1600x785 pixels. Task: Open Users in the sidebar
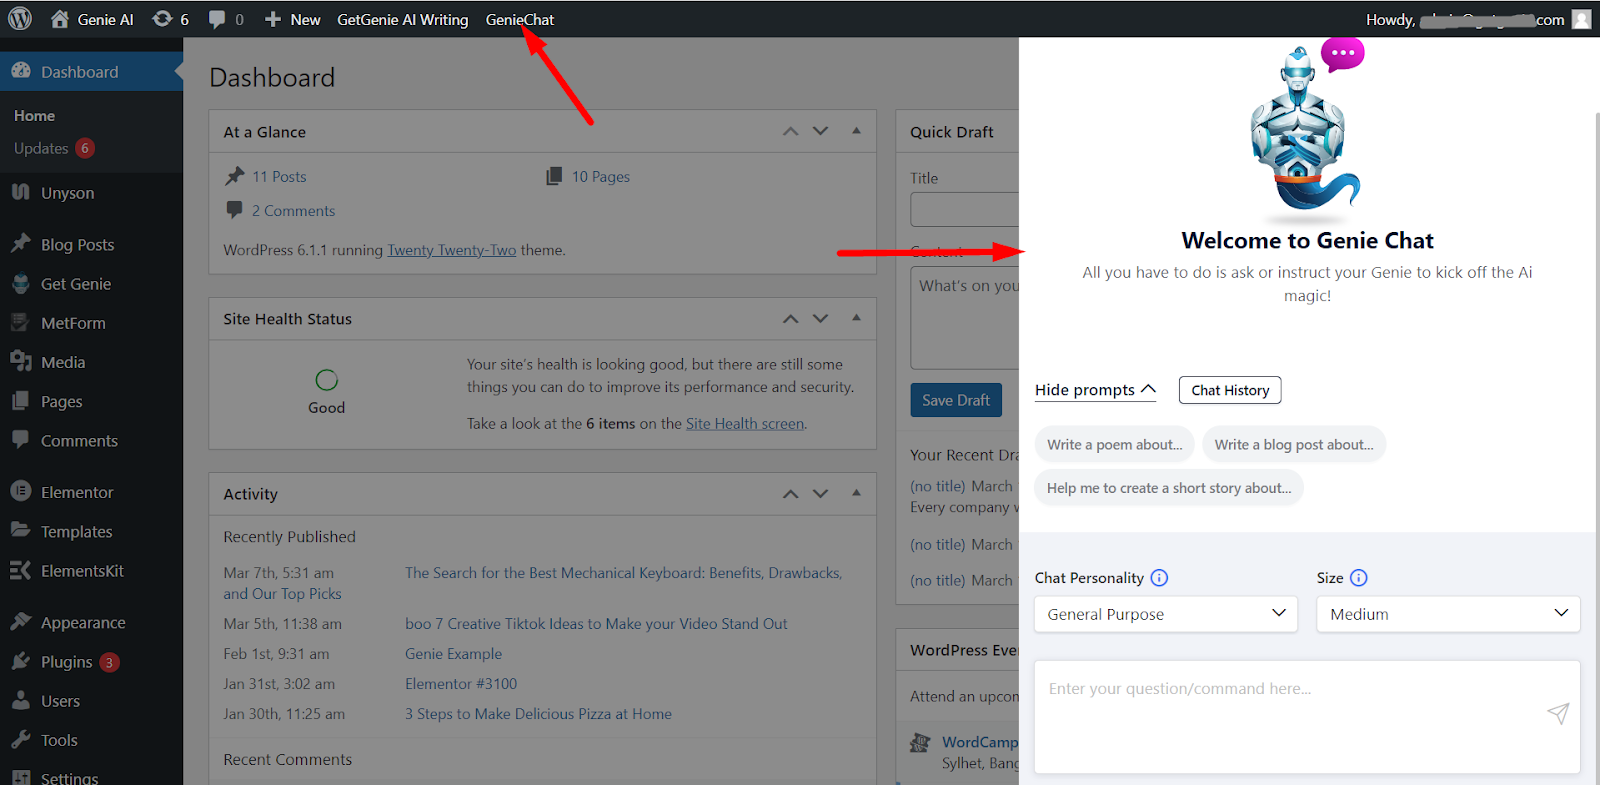pyautogui.click(x=91, y=701)
